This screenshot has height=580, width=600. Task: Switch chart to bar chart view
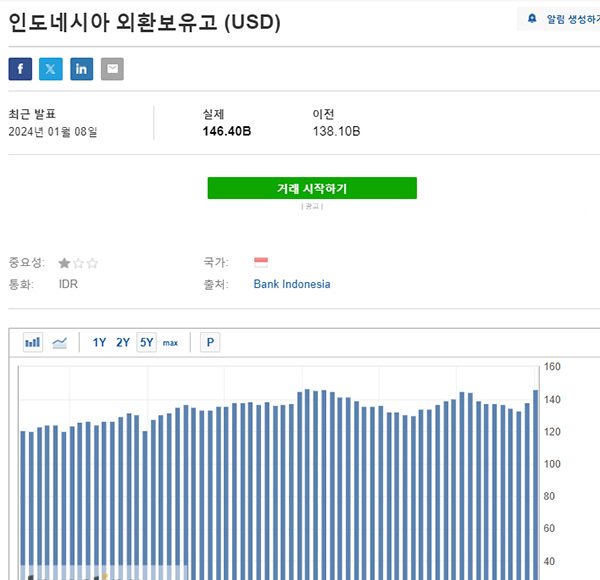pyautogui.click(x=33, y=342)
